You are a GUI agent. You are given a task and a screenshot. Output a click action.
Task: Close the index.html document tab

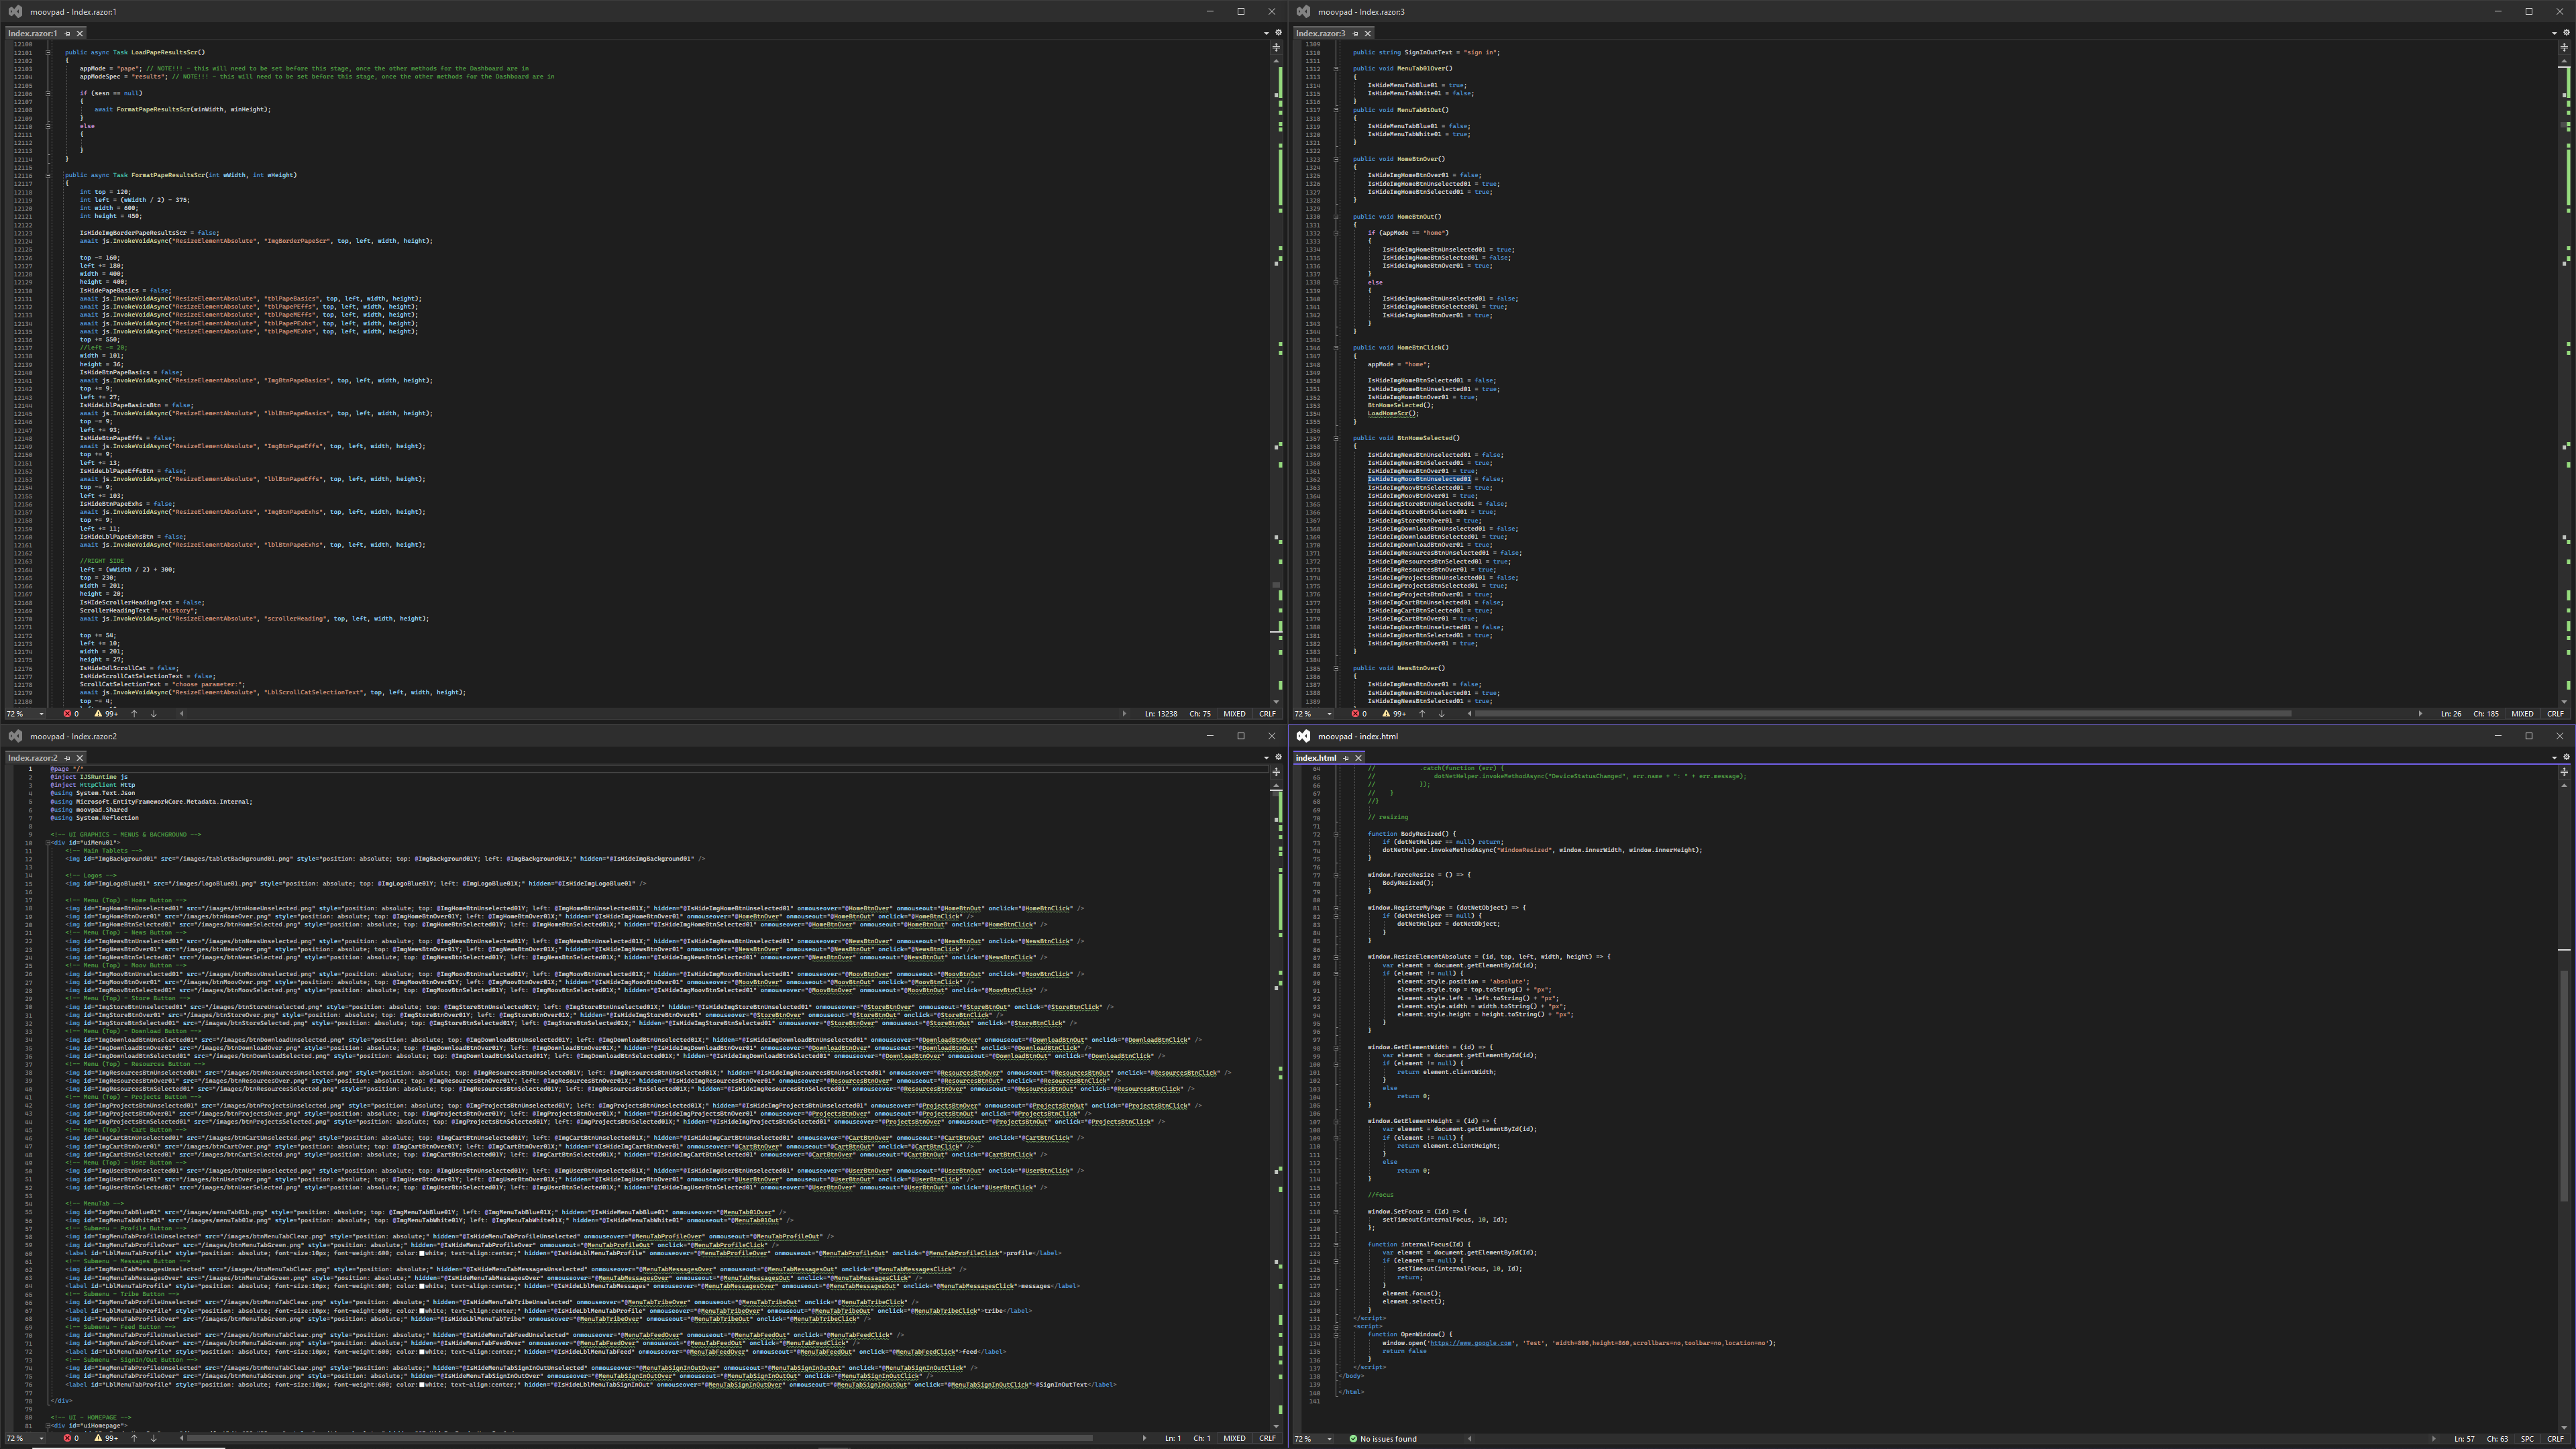point(1358,758)
